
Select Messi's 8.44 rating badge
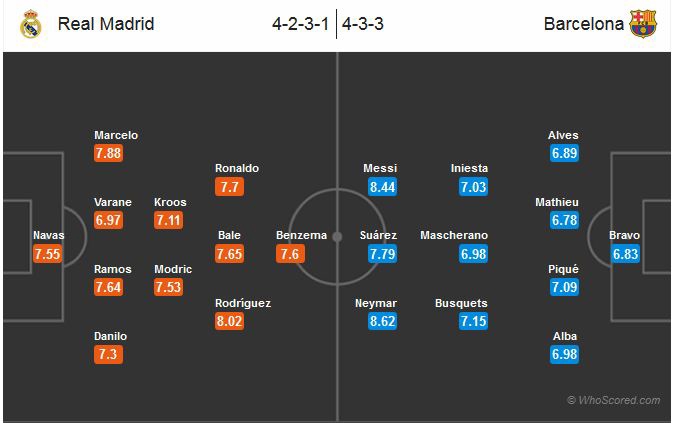[x=380, y=187]
